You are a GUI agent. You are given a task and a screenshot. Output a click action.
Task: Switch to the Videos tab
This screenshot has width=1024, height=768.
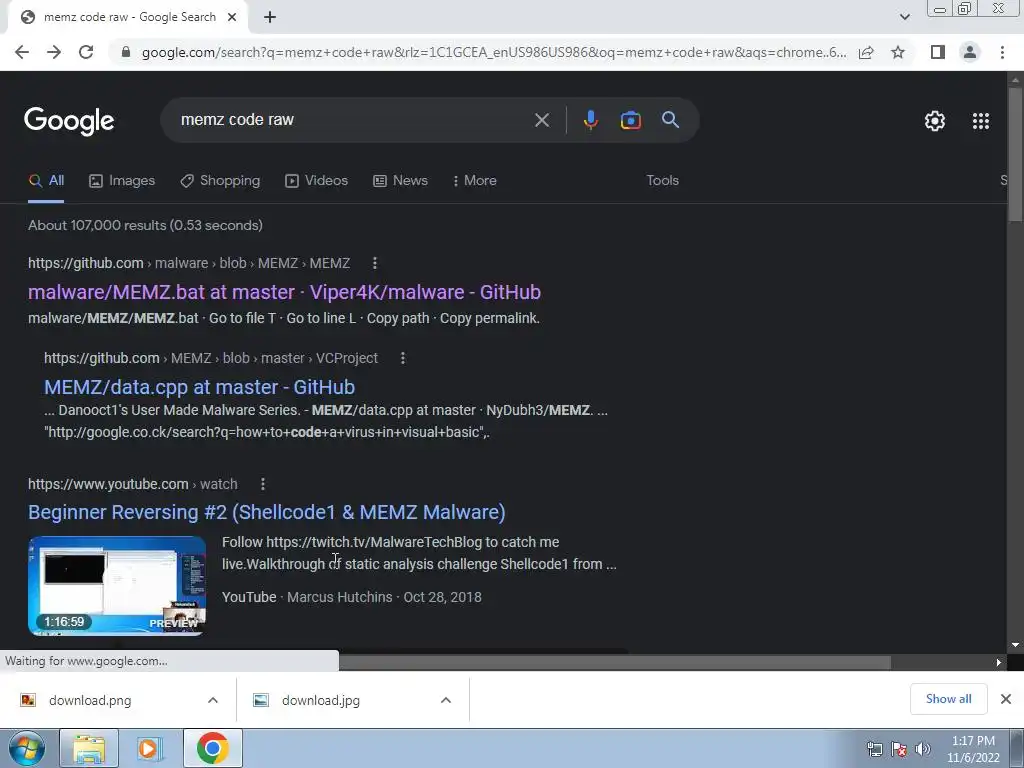(x=317, y=181)
